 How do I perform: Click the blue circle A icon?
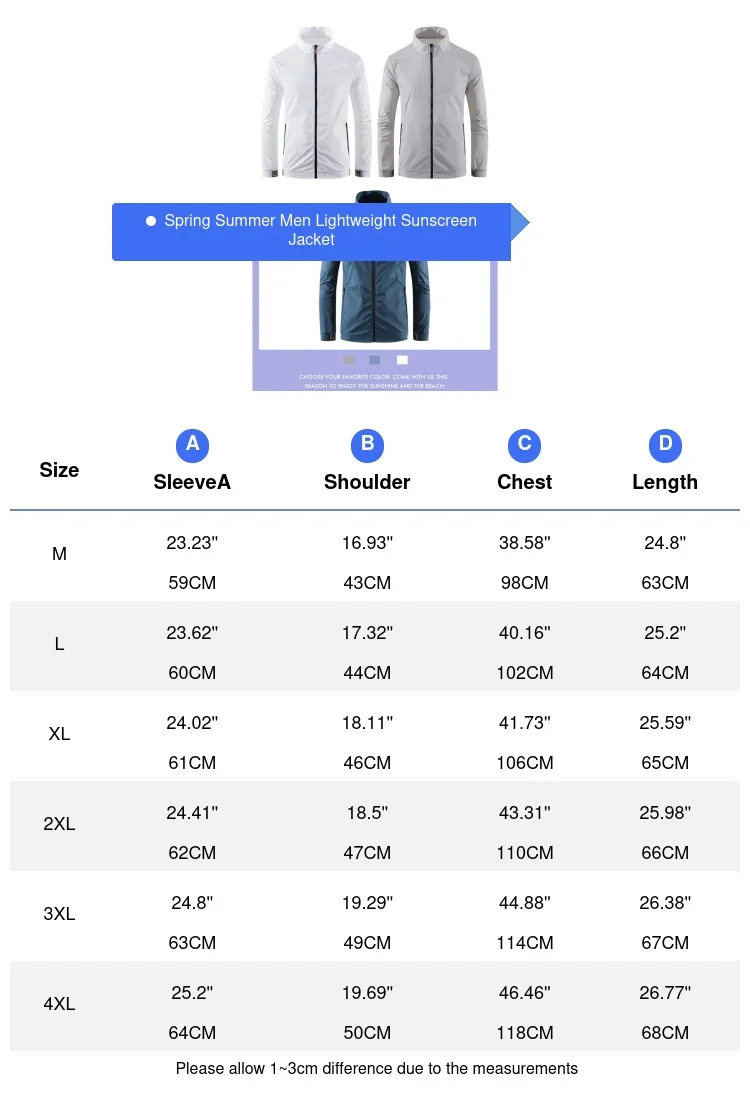[192, 445]
